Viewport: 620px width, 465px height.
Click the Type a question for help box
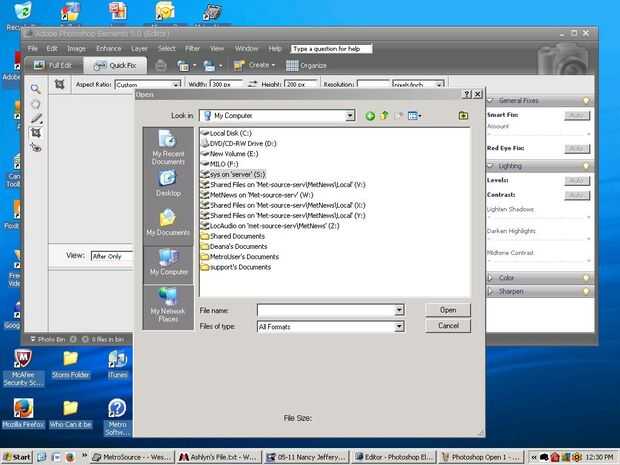(x=331, y=49)
